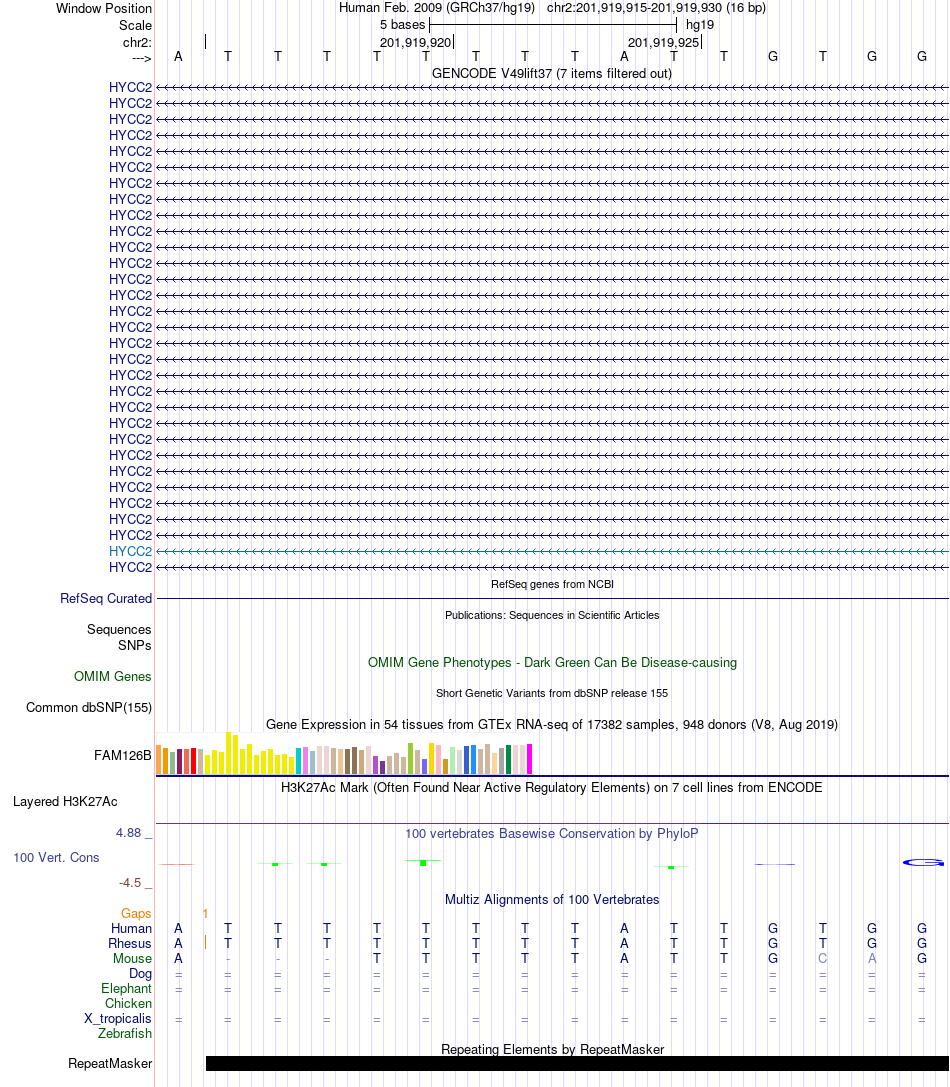Click the H3K27Ac Mark ENCODE title
The height and width of the screenshot is (1087, 950).
click(x=552, y=788)
